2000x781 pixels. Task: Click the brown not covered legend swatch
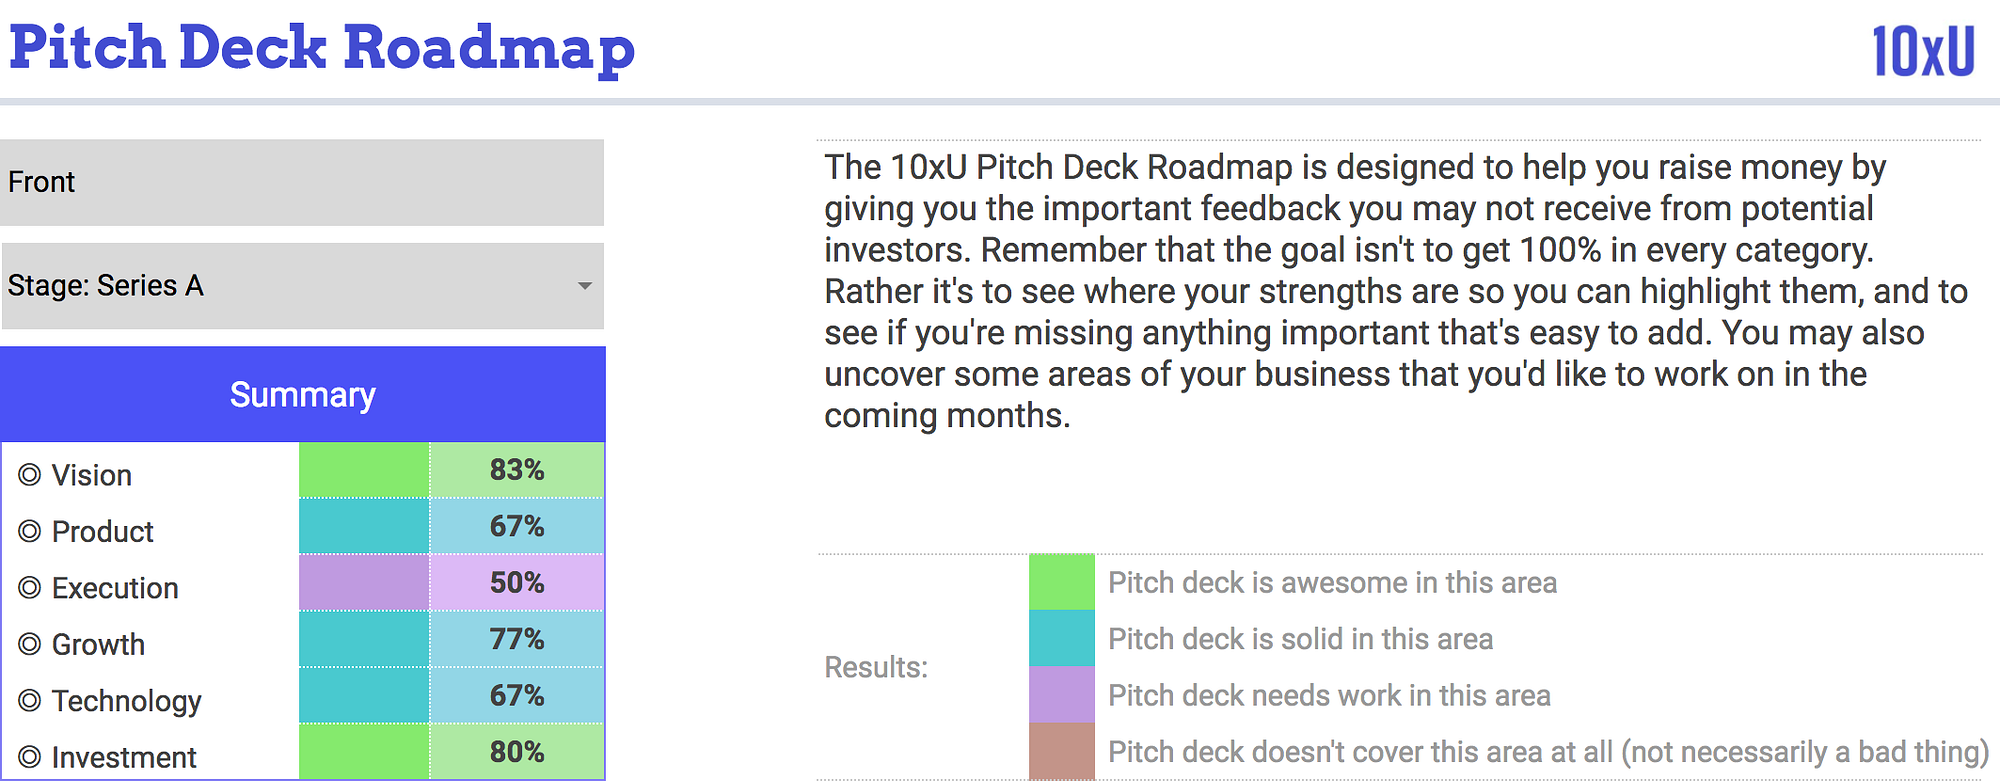(1061, 751)
